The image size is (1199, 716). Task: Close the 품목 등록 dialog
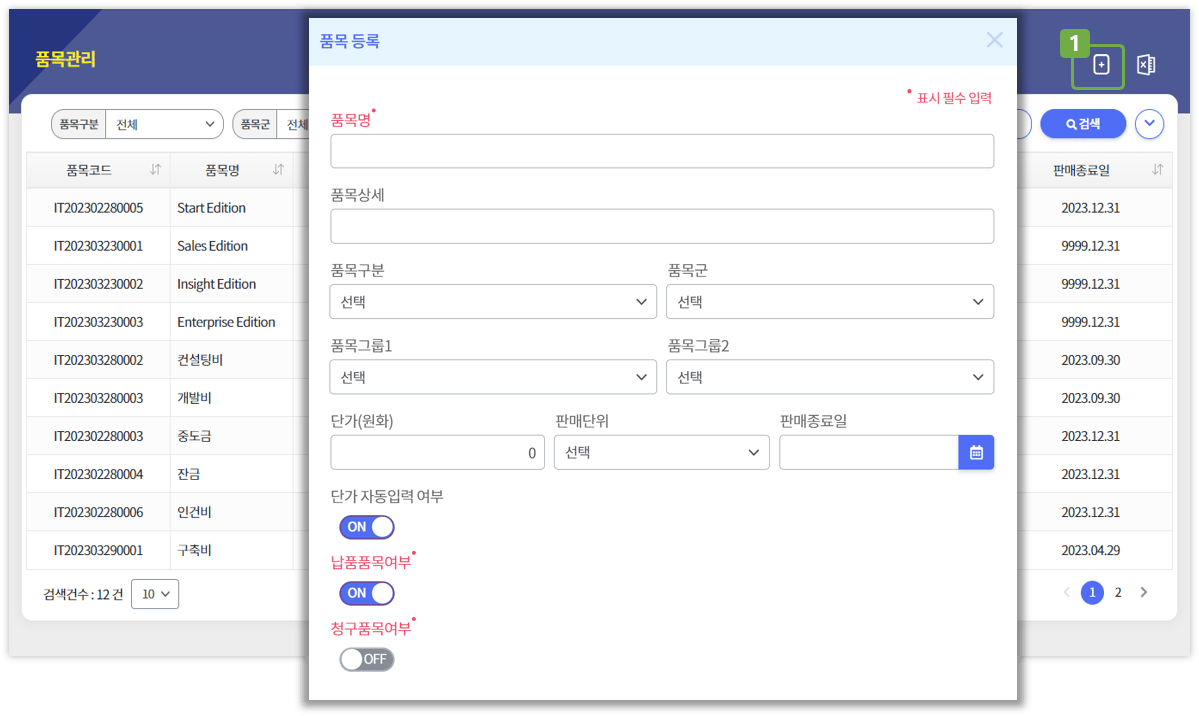pos(994,40)
